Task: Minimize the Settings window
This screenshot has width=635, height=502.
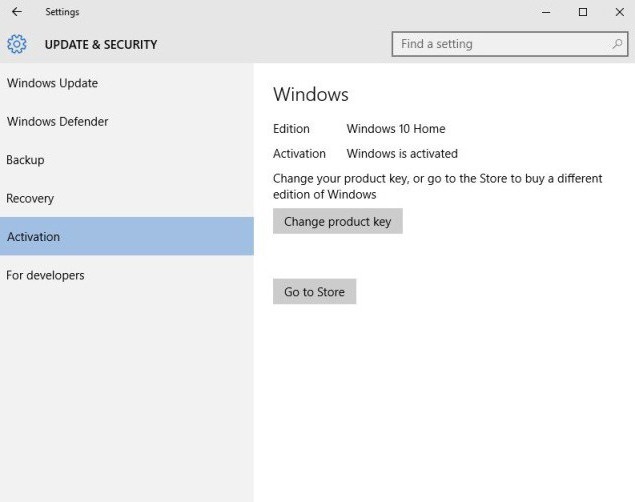Action: point(546,12)
